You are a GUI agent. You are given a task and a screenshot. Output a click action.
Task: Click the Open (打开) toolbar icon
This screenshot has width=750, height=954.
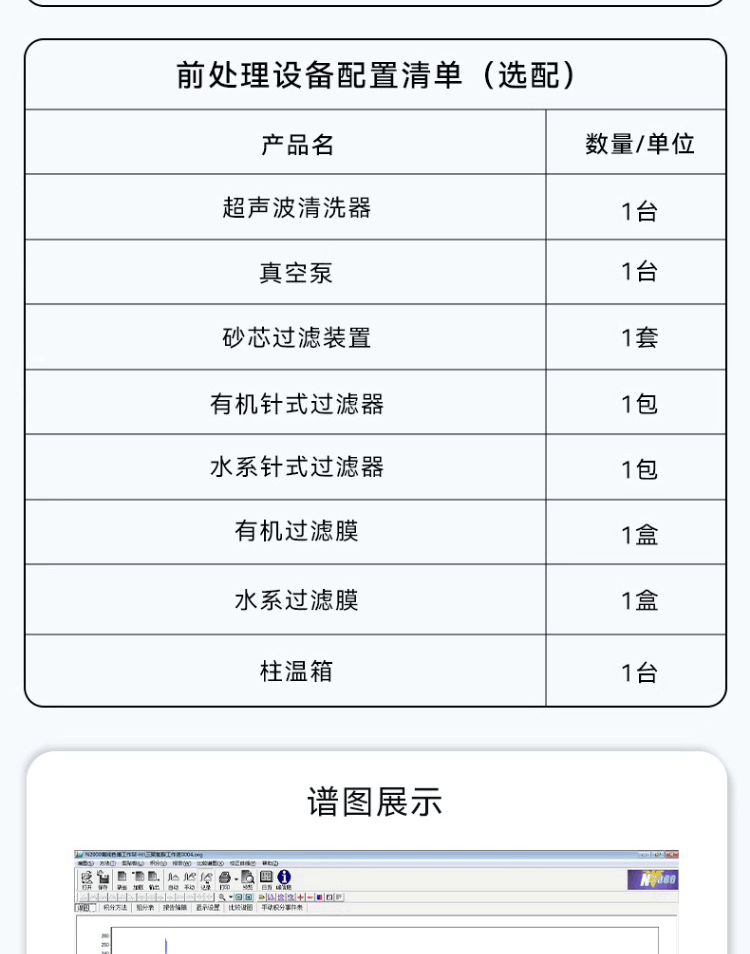(87, 879)
